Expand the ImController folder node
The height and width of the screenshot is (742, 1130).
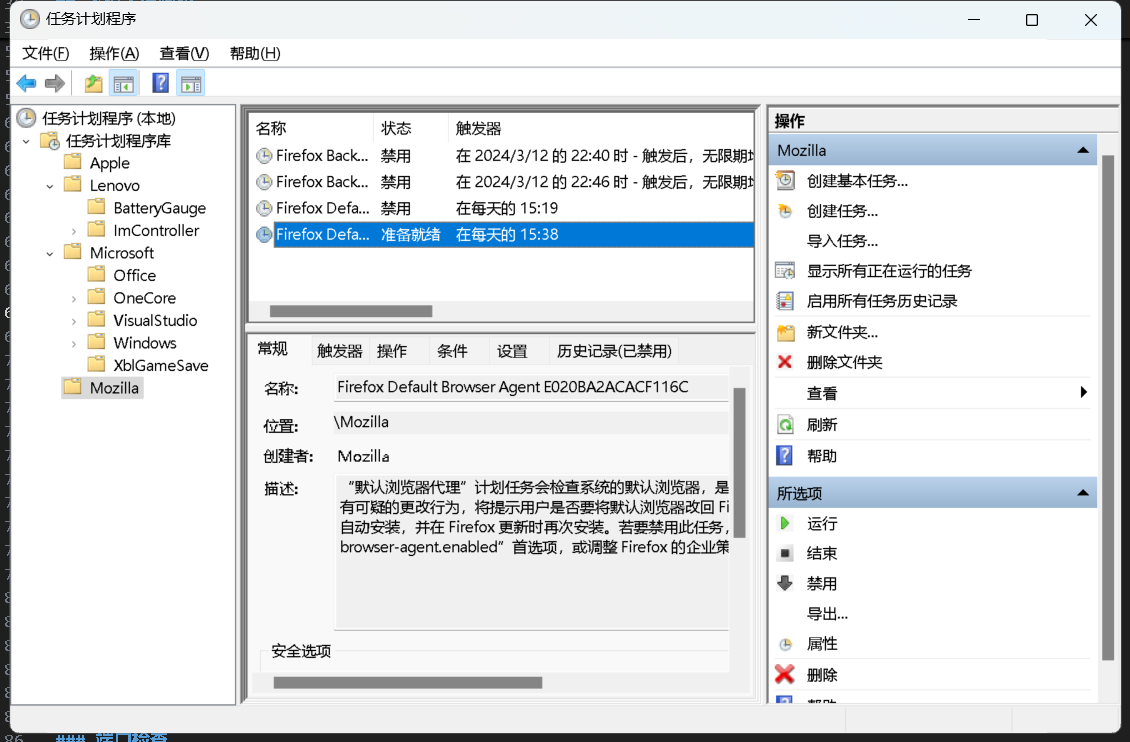tap(74, 231)
